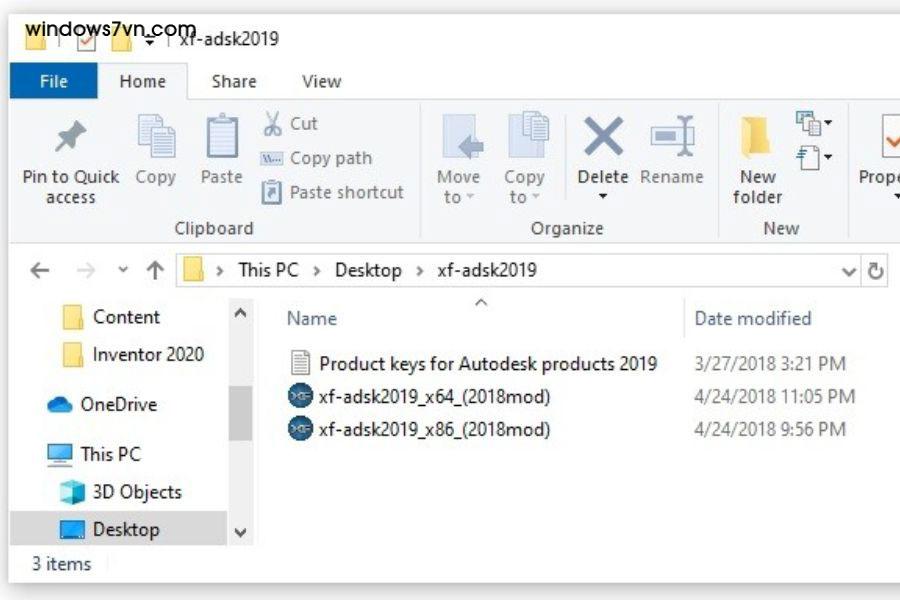Expand the Copy to dropdown
The width and height of the screenshot is (900, 600).
click(x=525, y=165)
